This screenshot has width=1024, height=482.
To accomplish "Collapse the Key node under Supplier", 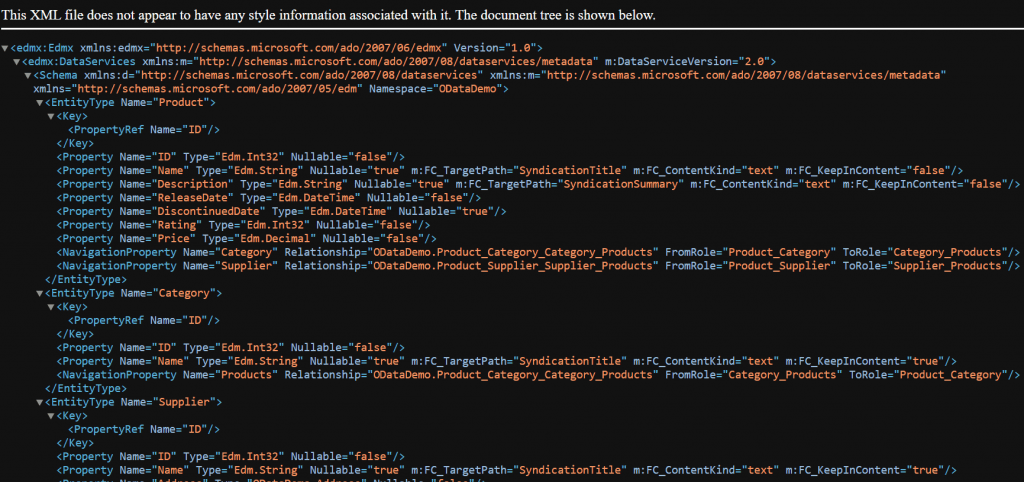I will click(x=51, y=416).
